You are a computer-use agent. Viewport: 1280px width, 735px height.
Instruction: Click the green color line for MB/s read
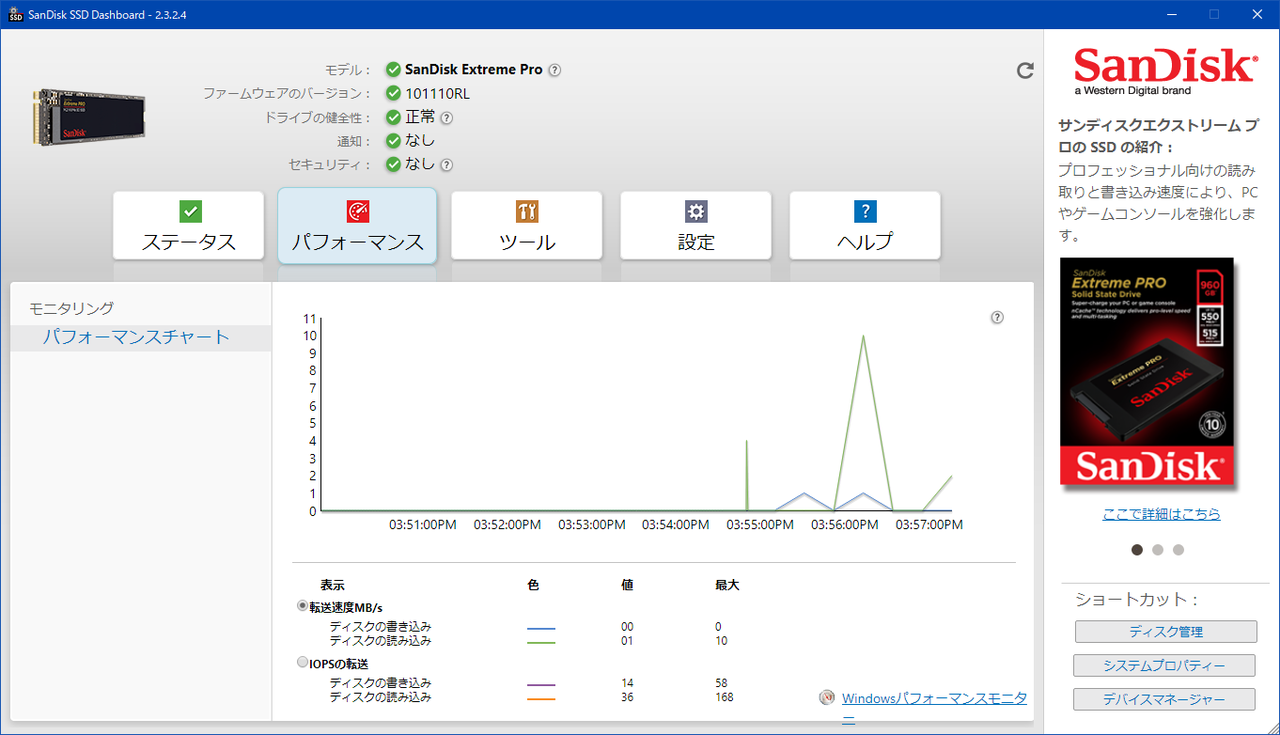point(541,642)
